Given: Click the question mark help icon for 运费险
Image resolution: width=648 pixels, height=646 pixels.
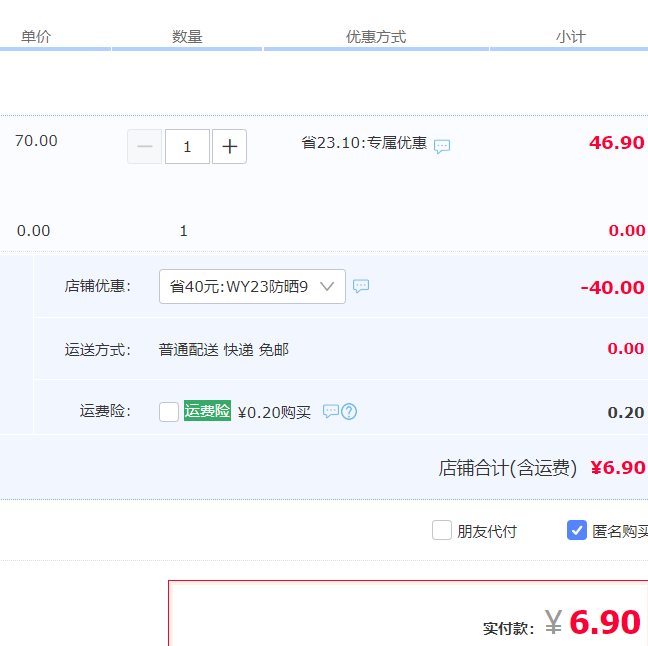Looking at the screenshot, I should pos(349,411).
